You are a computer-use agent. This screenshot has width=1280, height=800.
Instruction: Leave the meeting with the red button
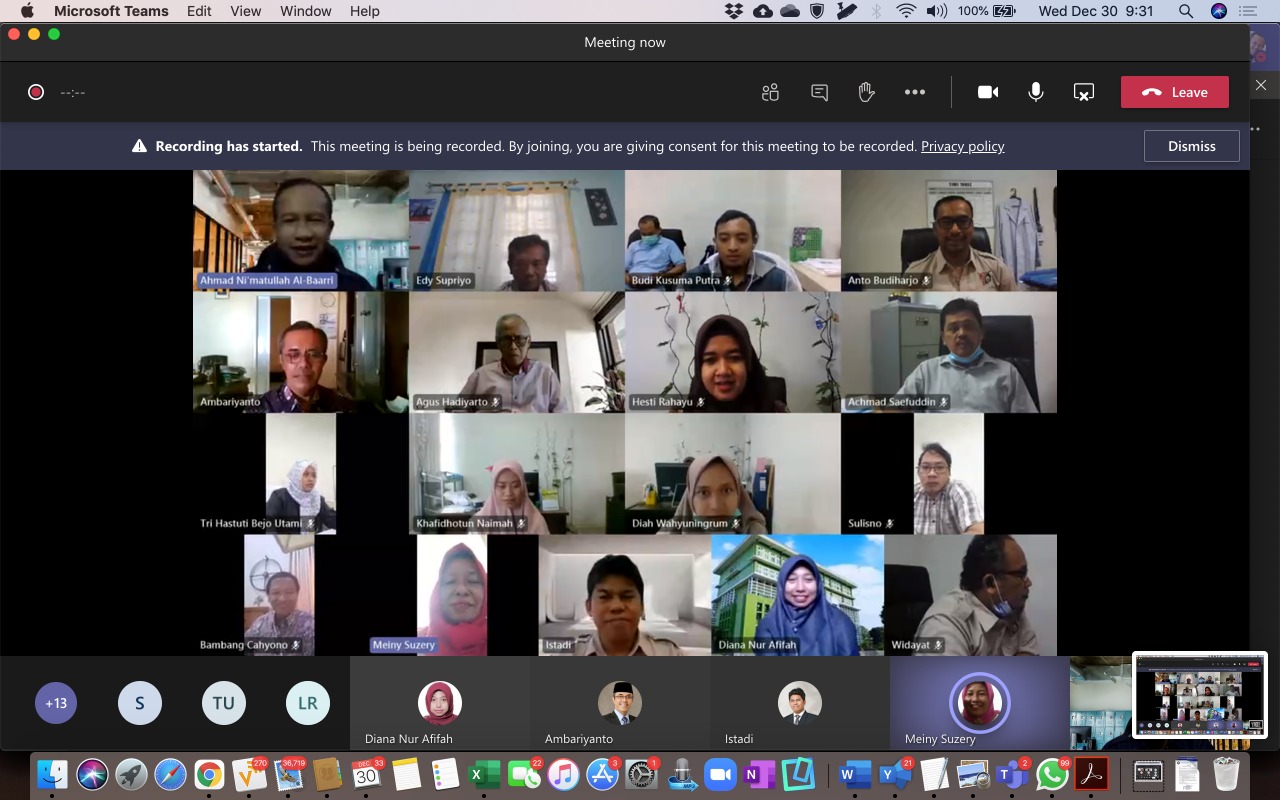pos(1175,92)
